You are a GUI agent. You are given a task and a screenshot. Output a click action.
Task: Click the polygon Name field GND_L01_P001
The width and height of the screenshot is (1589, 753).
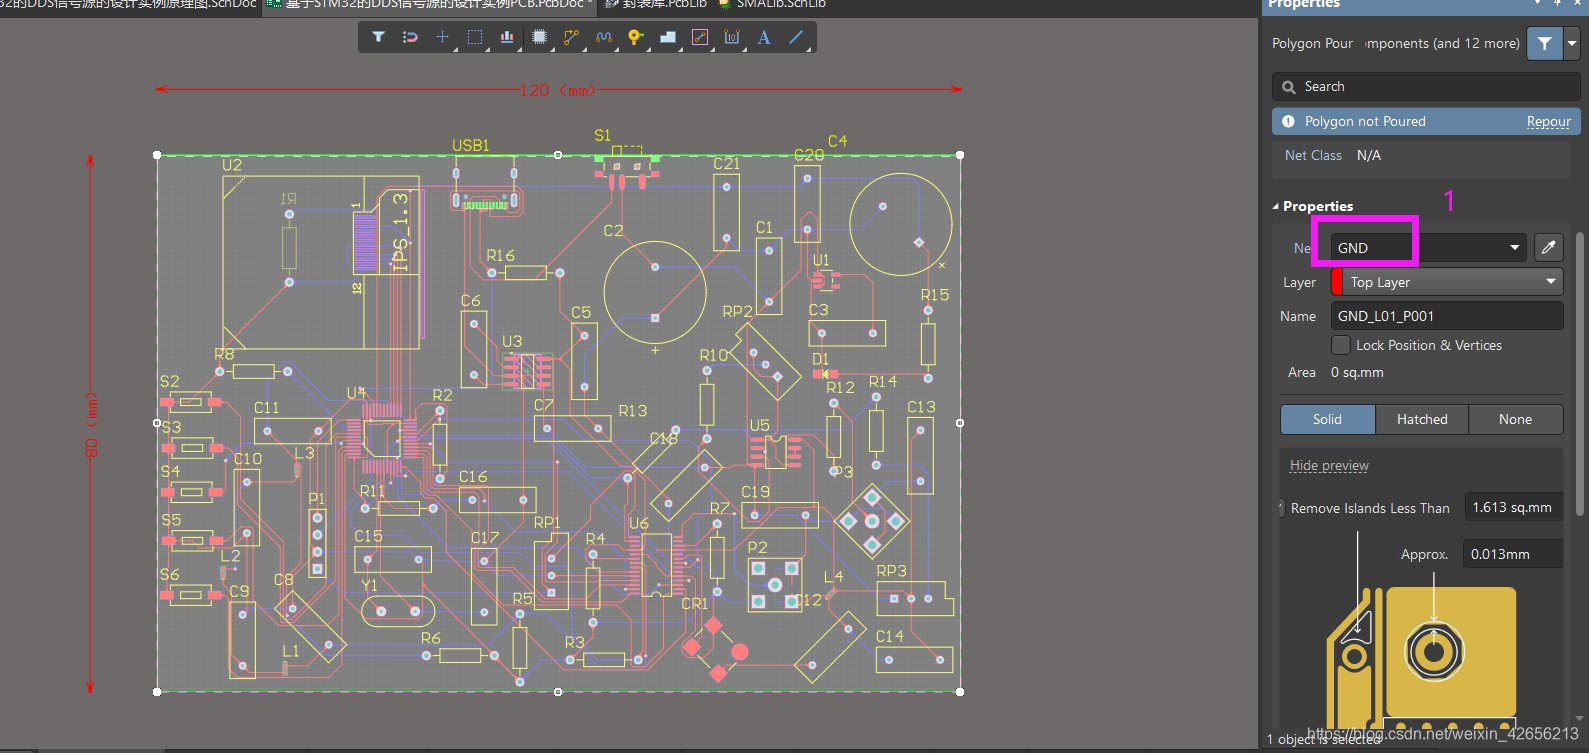coord(1447,316)
